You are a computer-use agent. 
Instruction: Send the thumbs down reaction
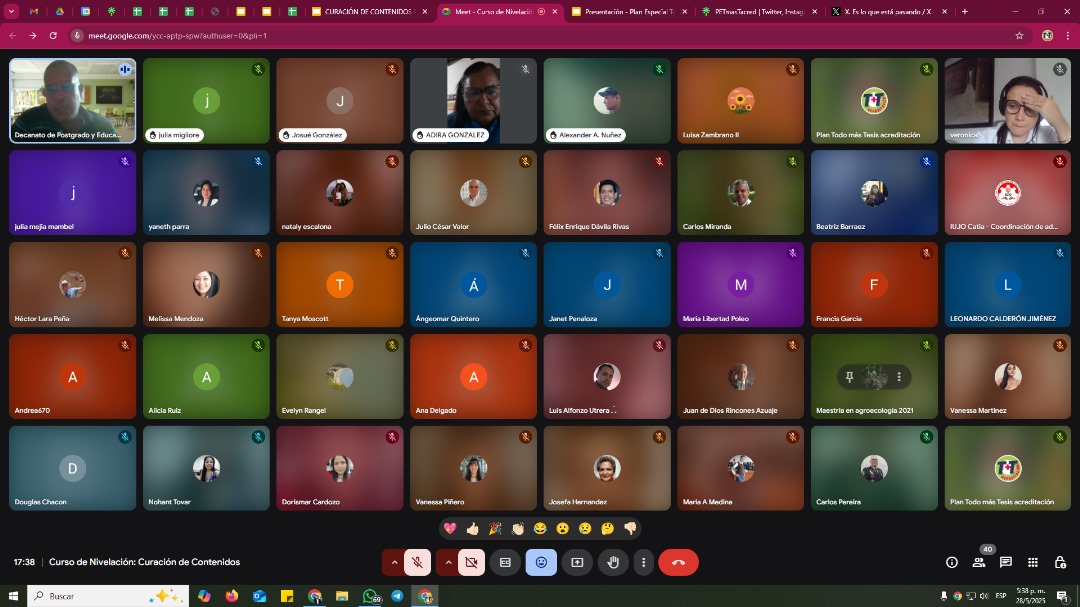630,528
